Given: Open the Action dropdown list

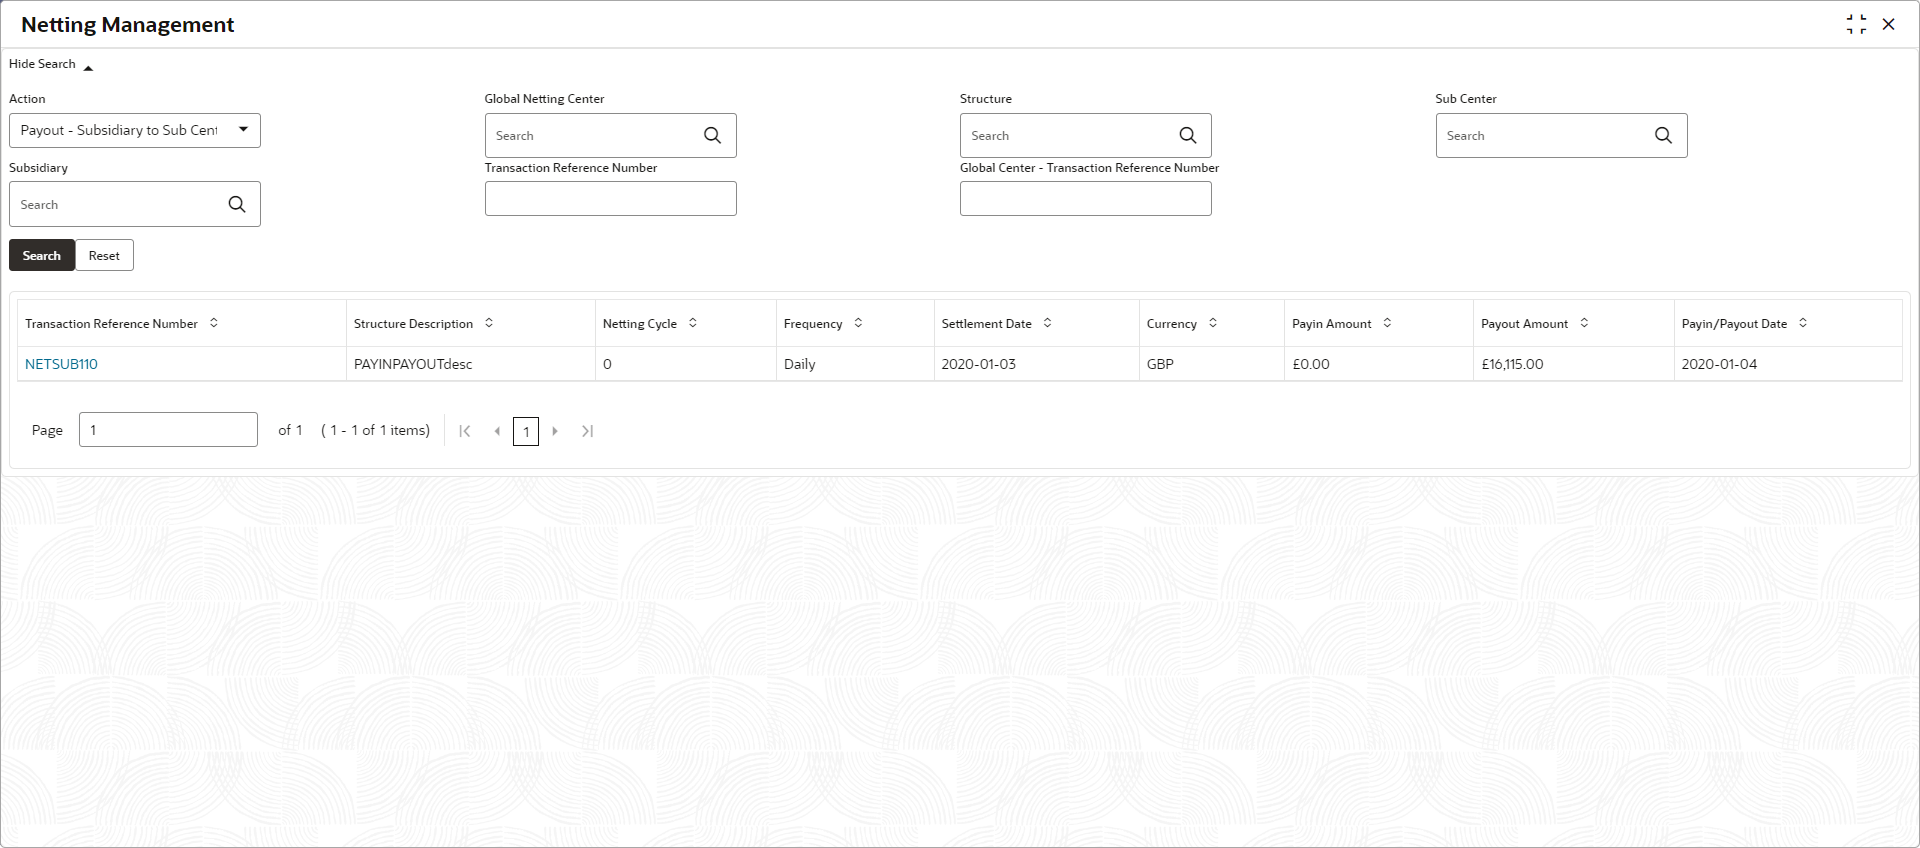Looking at the screenshot, I should click(x=135, y=130).
